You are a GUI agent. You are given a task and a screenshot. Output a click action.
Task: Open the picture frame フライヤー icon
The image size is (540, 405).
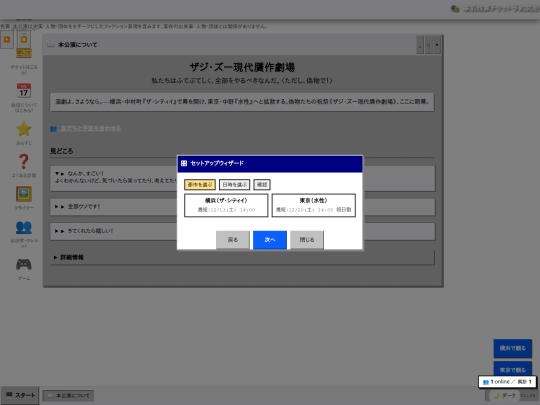tap(24, 194)
